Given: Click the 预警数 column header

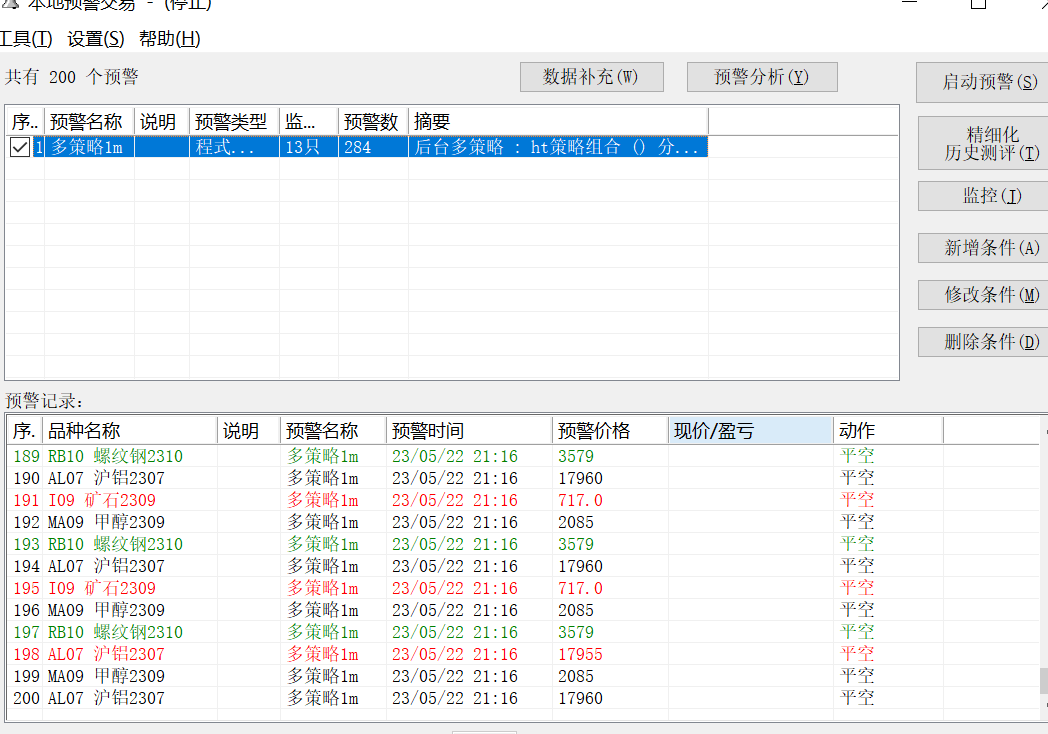Looking at the screenshot, I should pos(373,122).
